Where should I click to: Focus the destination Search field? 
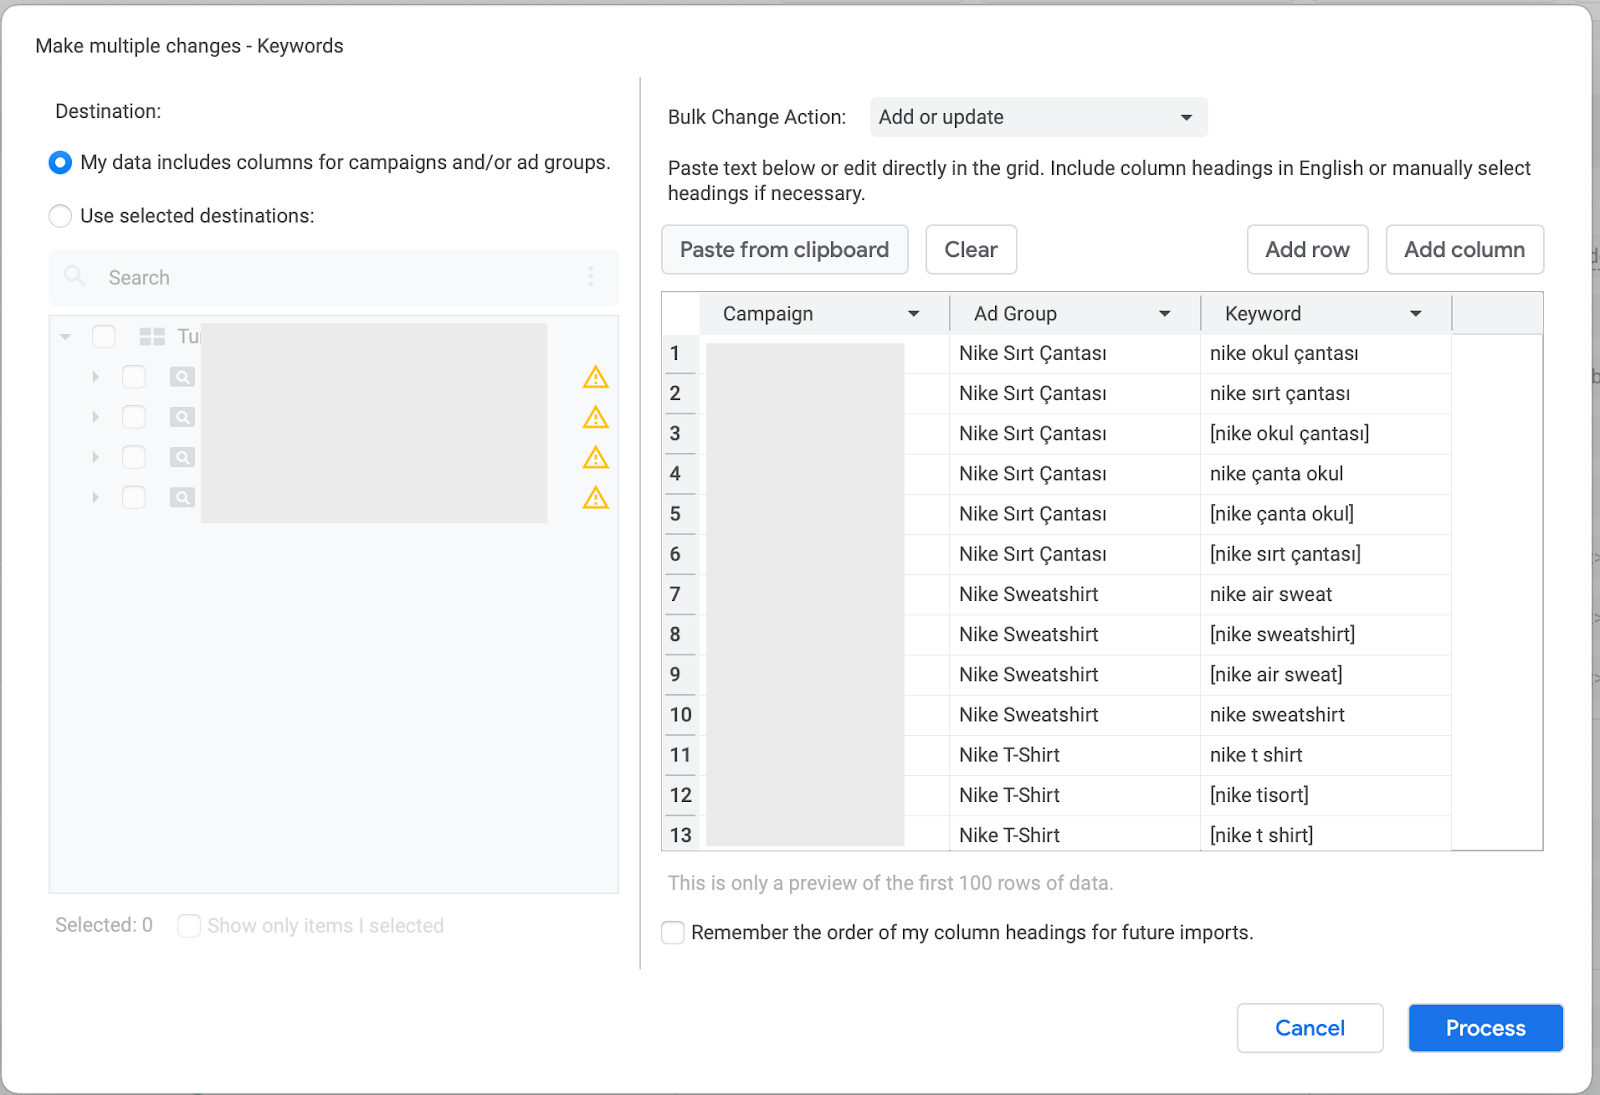[334, 278]
